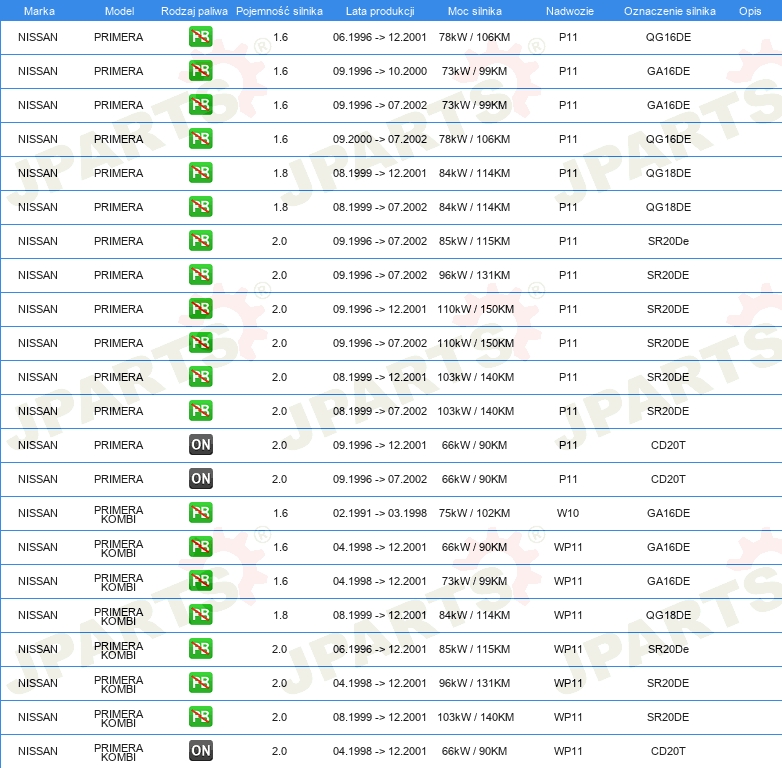Click QG16DE in the 06.1996 -> 12.2001 row

[668, 37]
